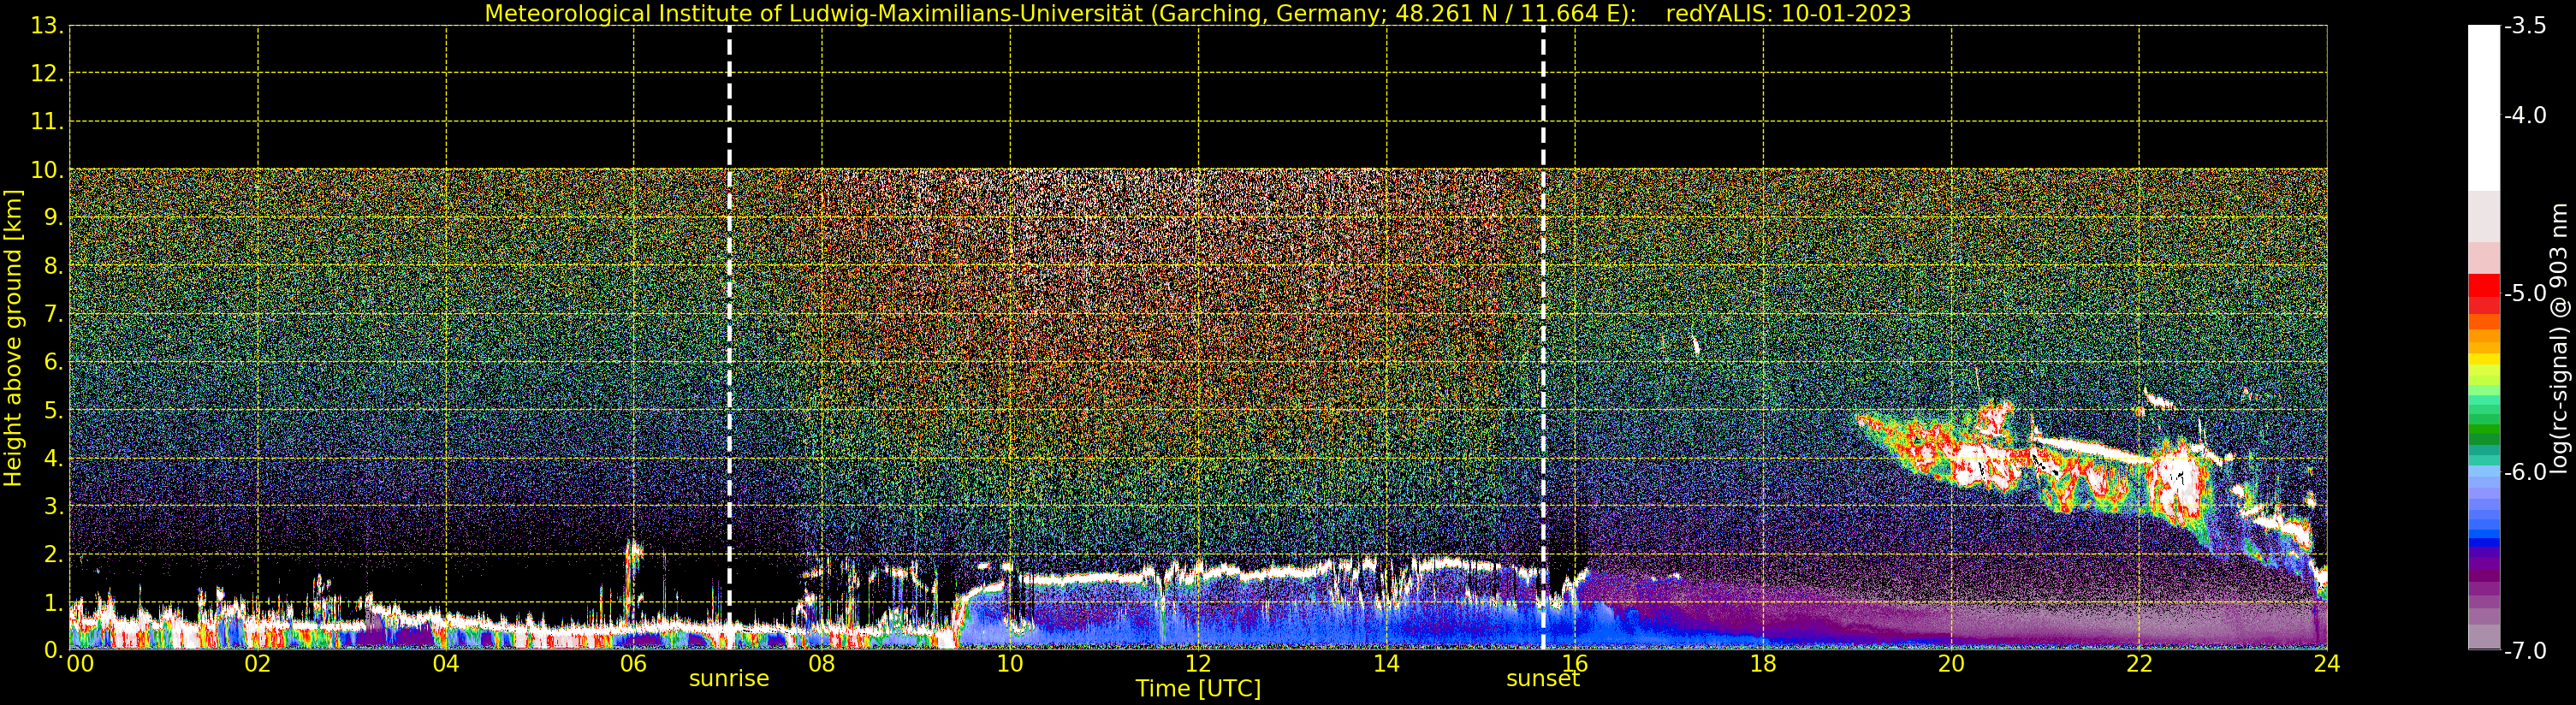Click the '18' time tick label

tap(1763, 663)
